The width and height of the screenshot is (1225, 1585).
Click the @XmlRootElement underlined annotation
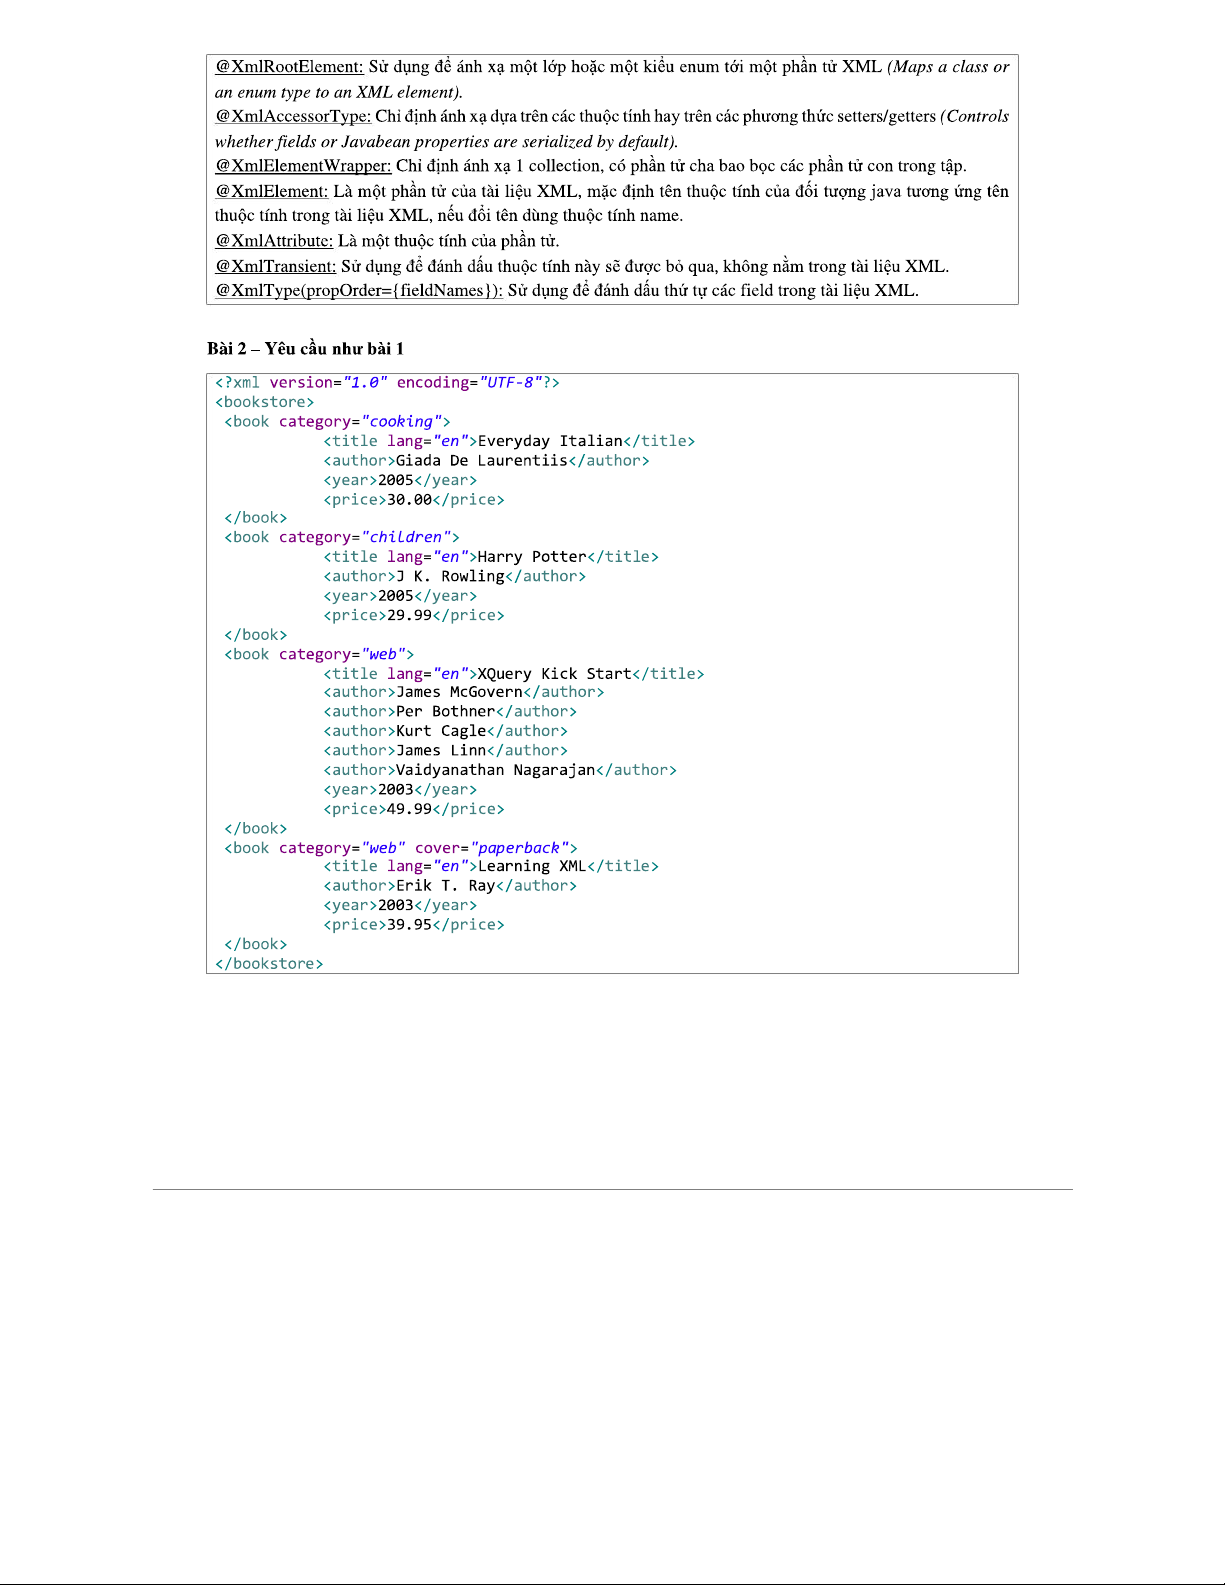click(289, 67)
